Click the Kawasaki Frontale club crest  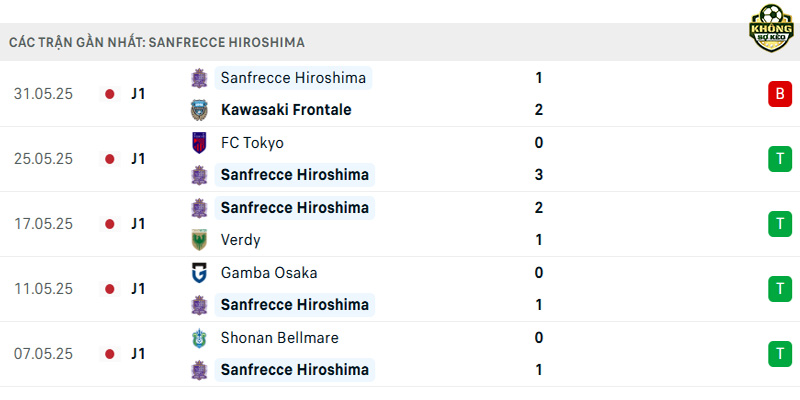click(199, 110)
